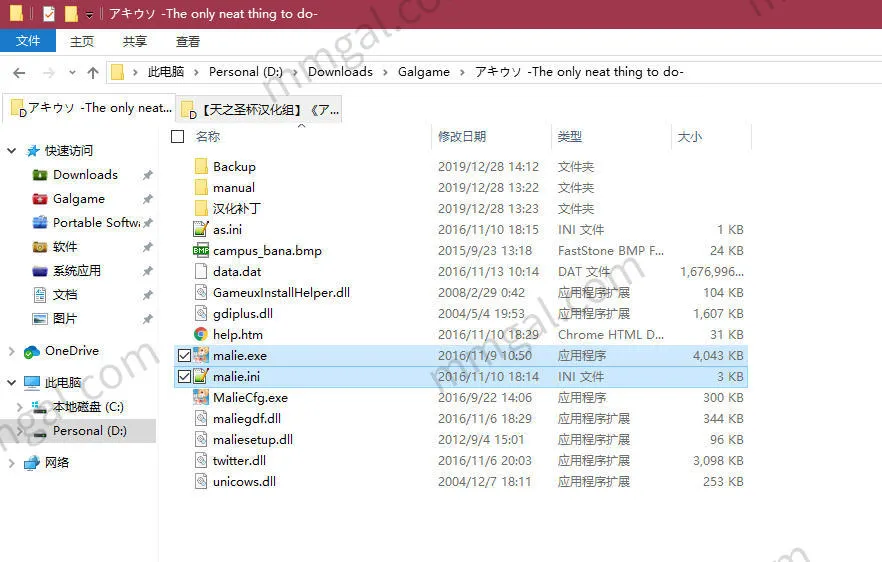This screenshot has height=562, width=882.
Task: Toggle the select-all checkbox in header
Action: point(178,137)
